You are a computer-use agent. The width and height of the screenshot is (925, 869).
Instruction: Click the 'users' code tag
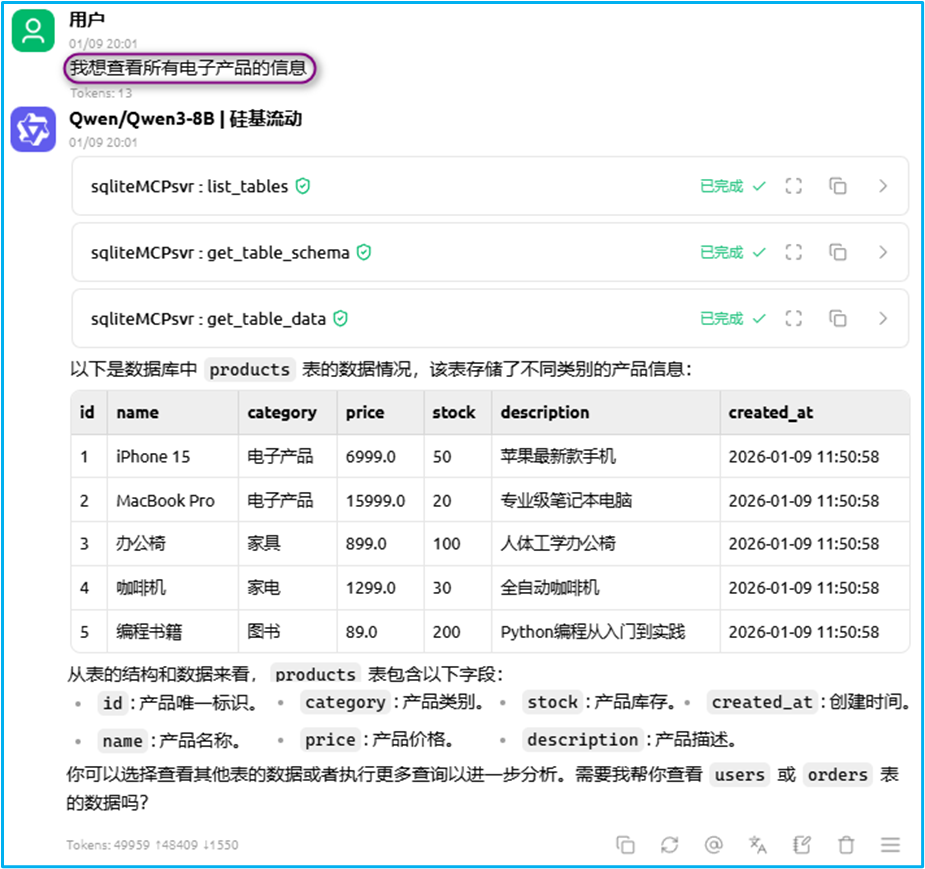click(740, 775)
